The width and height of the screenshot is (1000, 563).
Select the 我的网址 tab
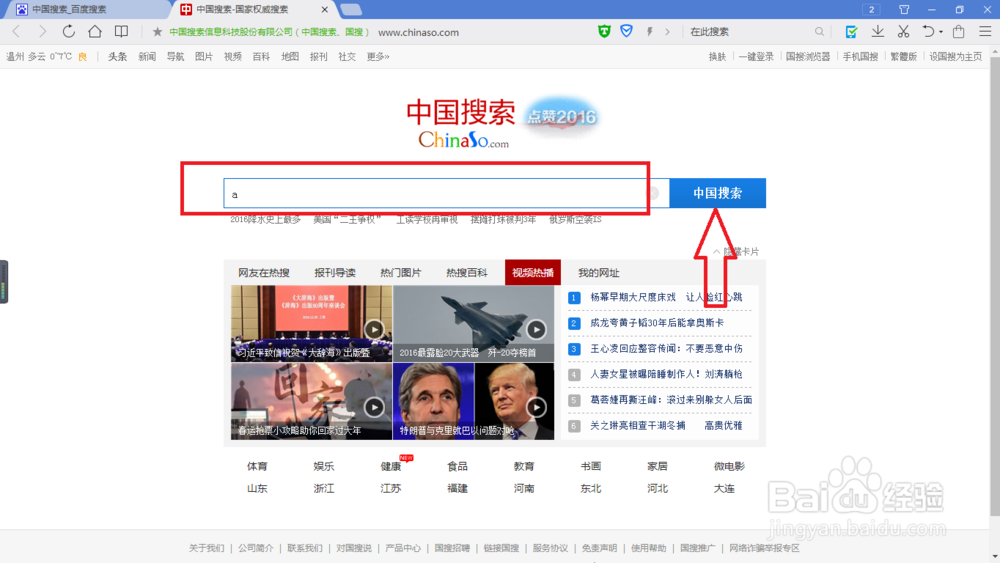(598, 272)
